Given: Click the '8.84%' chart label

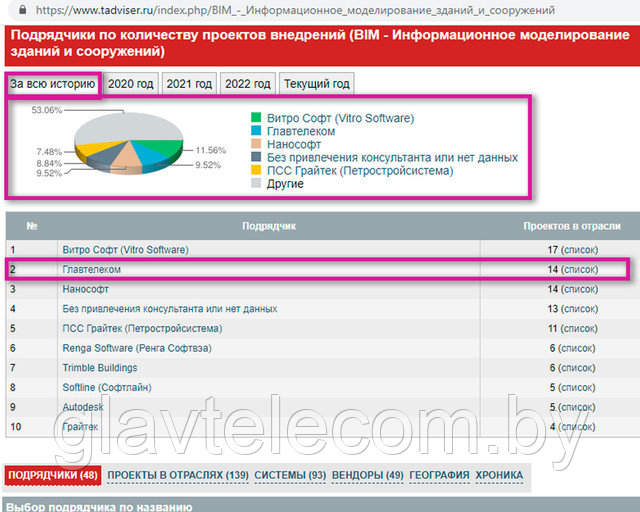Looking at the screenshot, I should click(49, 163).
